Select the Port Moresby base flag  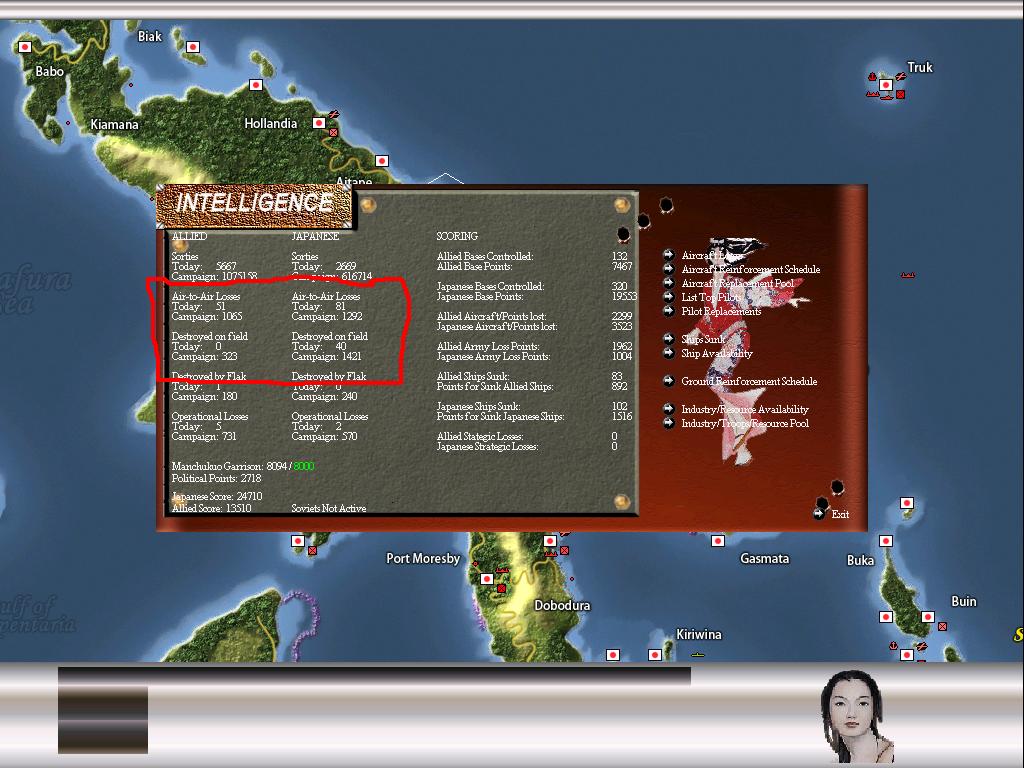point(487,579)
